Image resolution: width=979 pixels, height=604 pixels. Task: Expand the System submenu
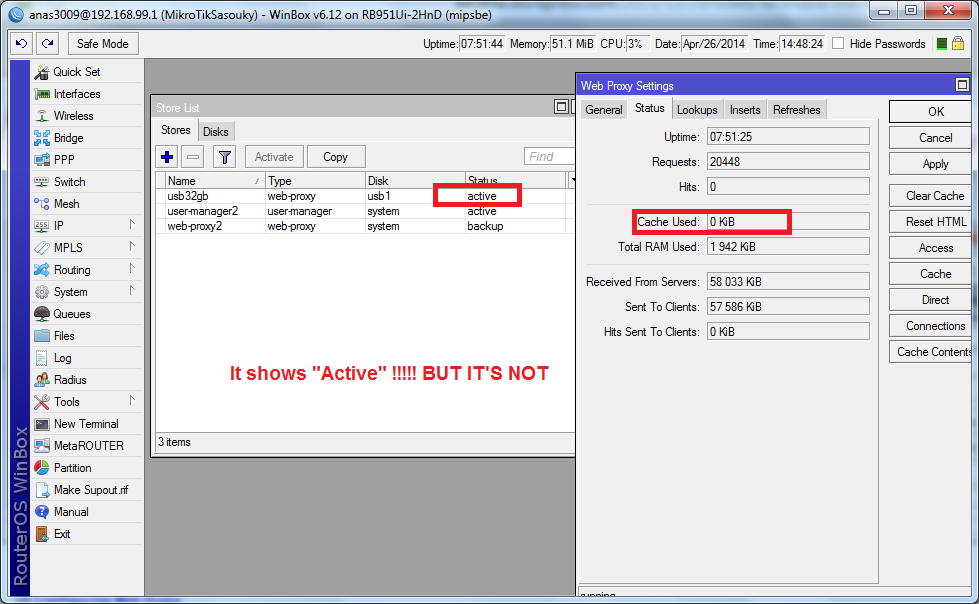click(x=132, y=290)
